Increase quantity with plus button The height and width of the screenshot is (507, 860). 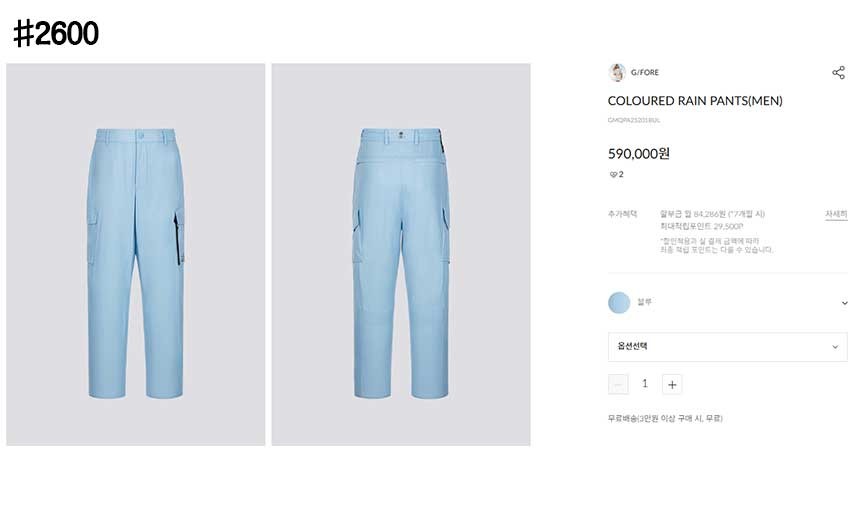pyautogui.click(x=672, y=385)
